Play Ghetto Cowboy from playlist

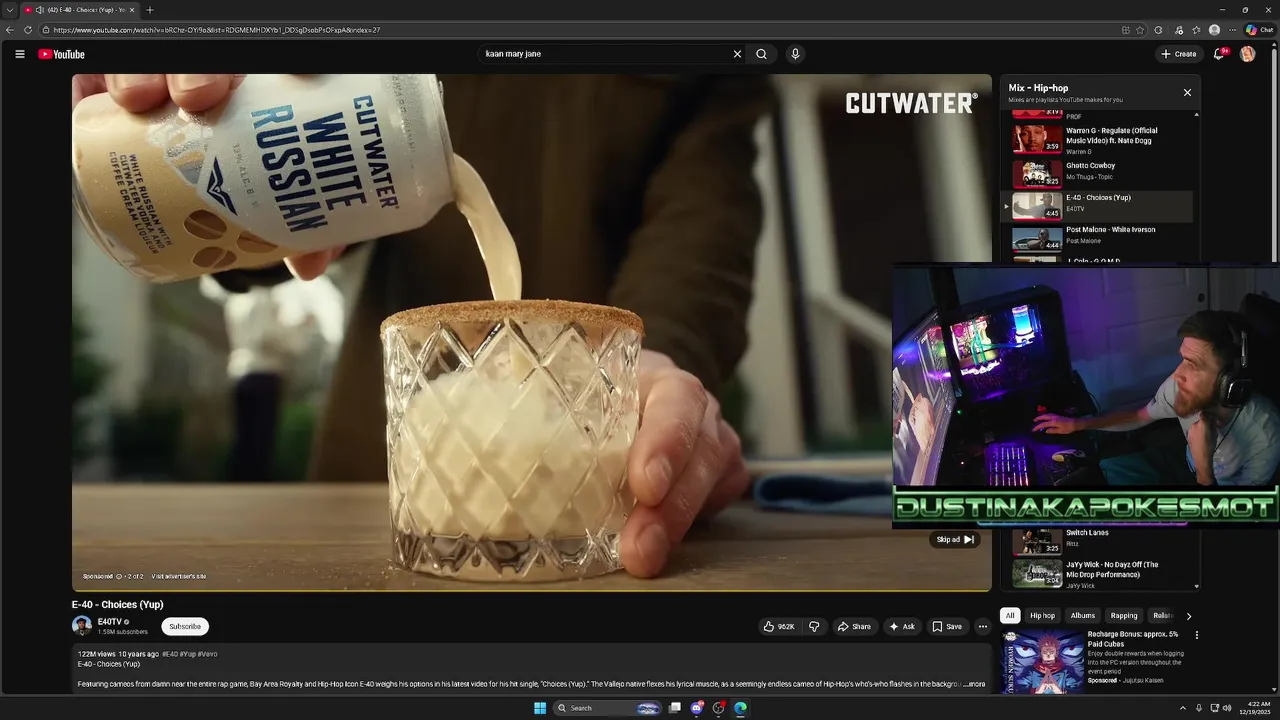[x=1097, y=173]
